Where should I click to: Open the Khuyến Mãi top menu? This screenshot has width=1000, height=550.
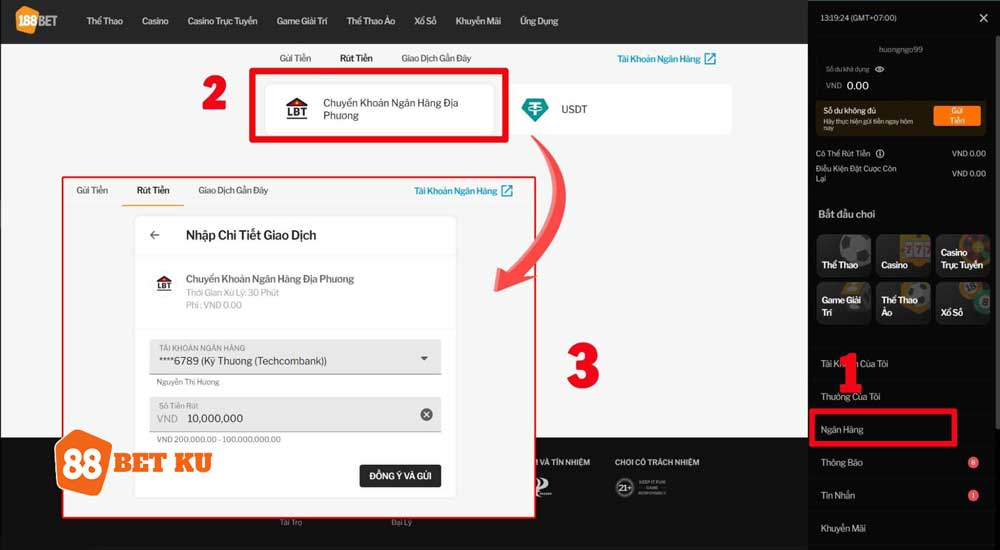[x=478, y=21]
